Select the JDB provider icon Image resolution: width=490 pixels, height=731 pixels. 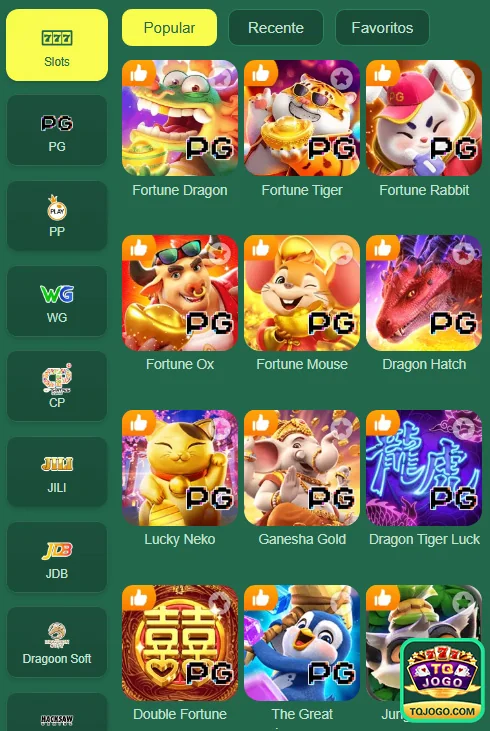point(57,557)
